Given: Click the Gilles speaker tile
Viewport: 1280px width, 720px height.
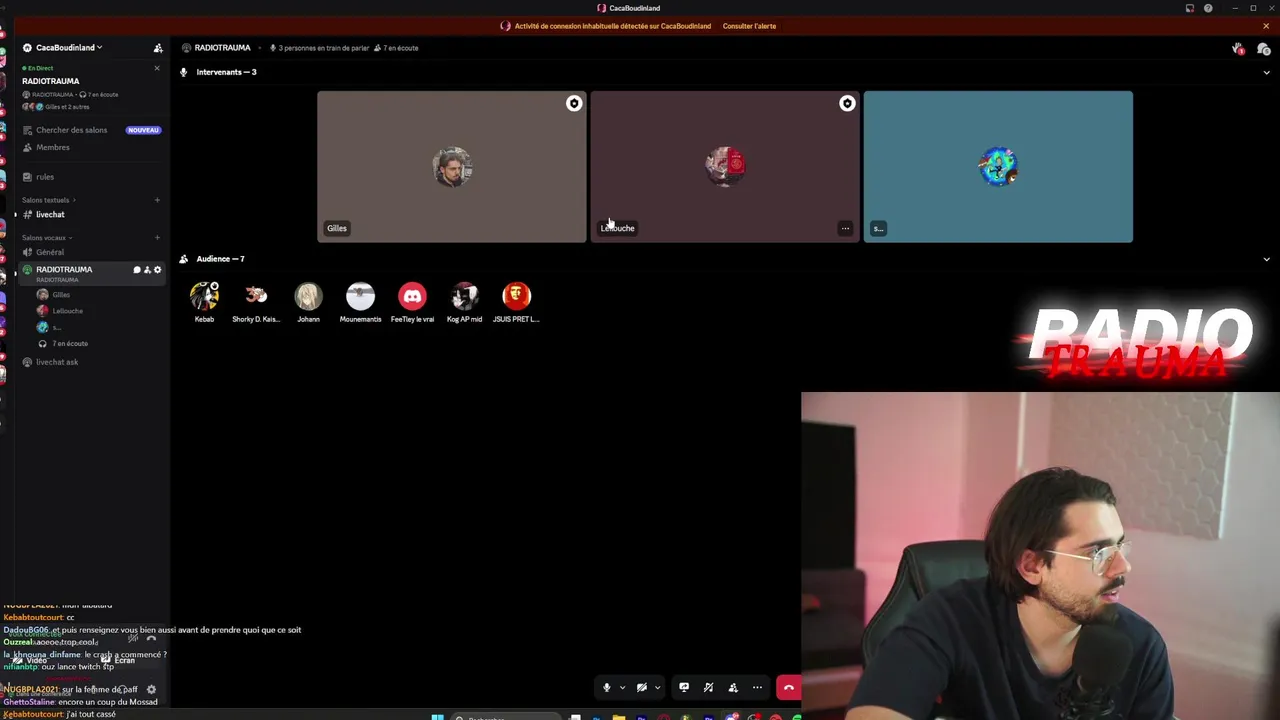Looking at the screenshot, I should point(452,167).
